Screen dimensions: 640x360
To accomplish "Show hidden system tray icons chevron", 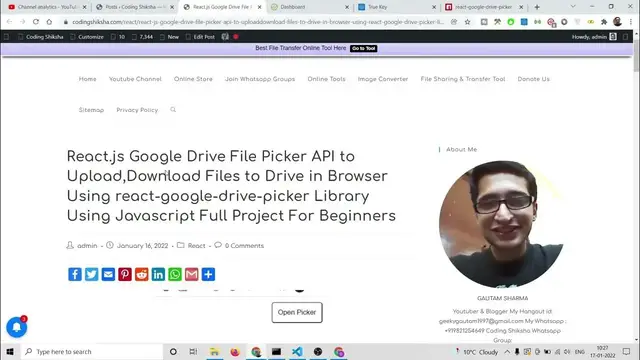I will point(507,351).
